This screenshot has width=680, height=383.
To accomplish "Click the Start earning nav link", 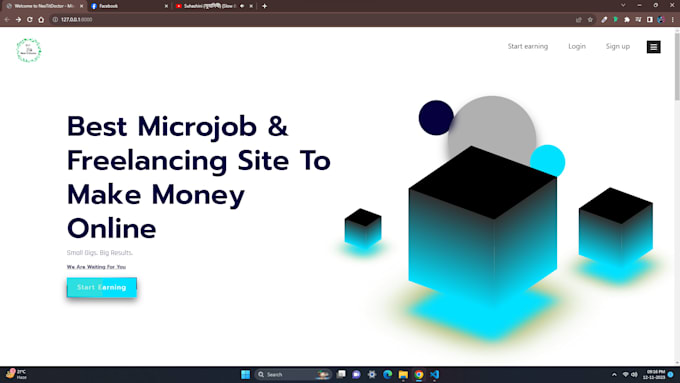I will click(528, 46).
